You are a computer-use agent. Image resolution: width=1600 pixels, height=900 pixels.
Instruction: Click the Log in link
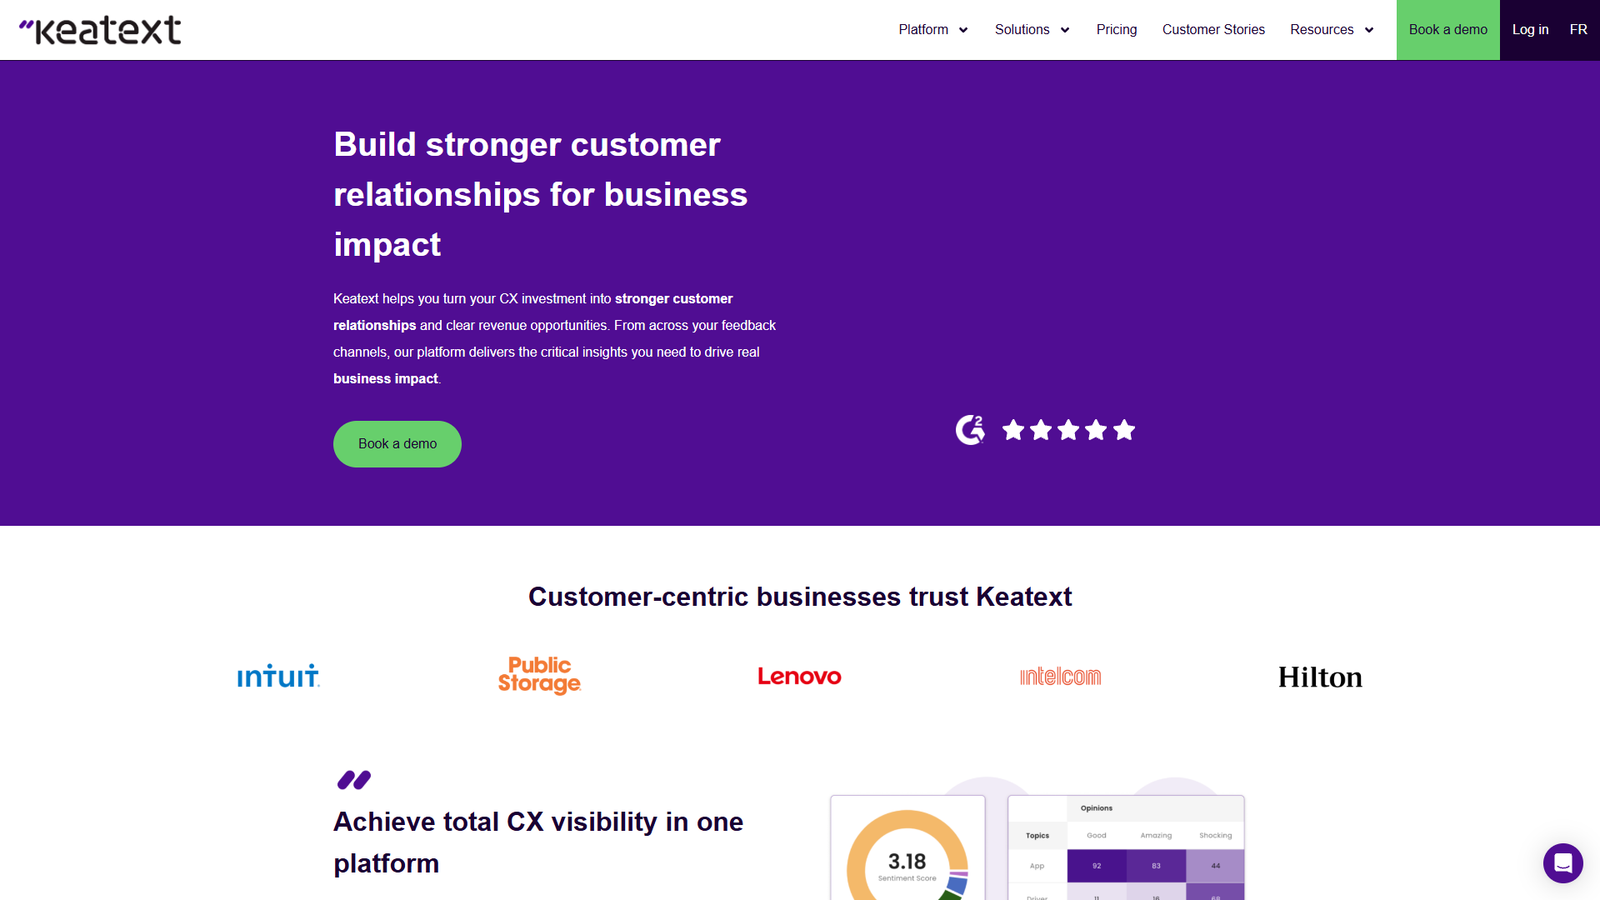pyautogui.click(x=1530, y=29)
